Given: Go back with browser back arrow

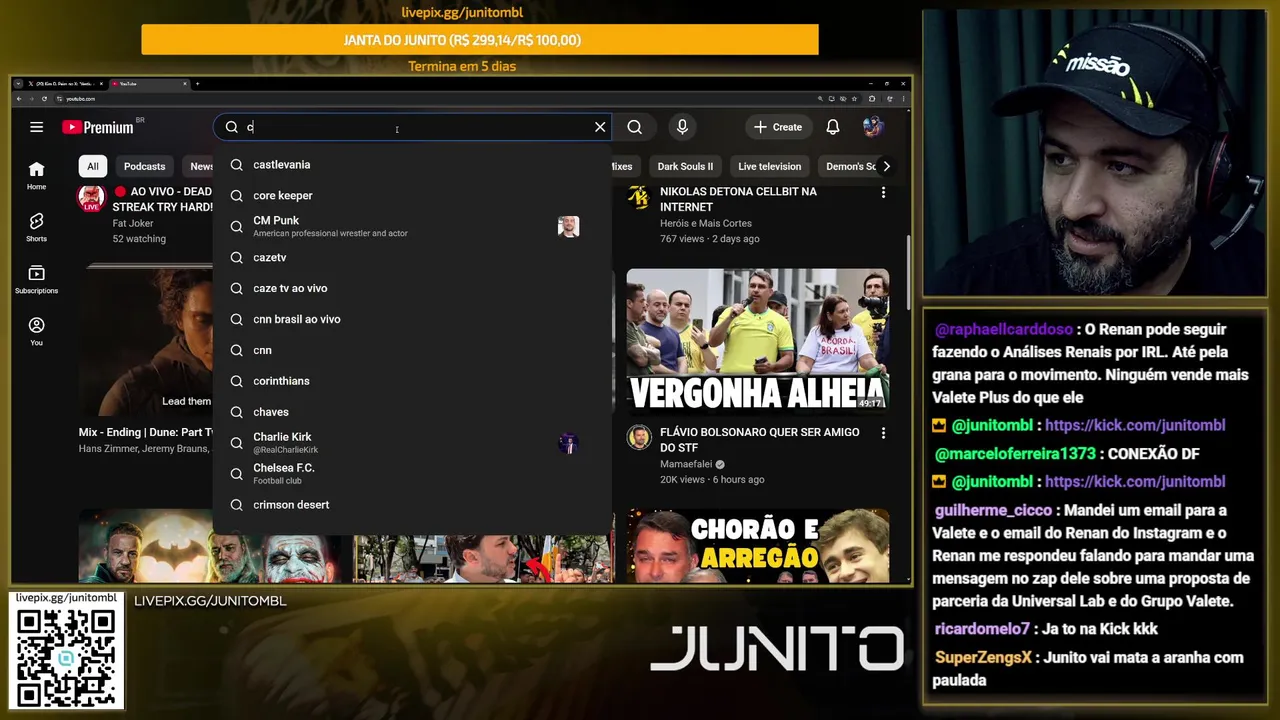Looking at the screenshot, I should (19, 99).
